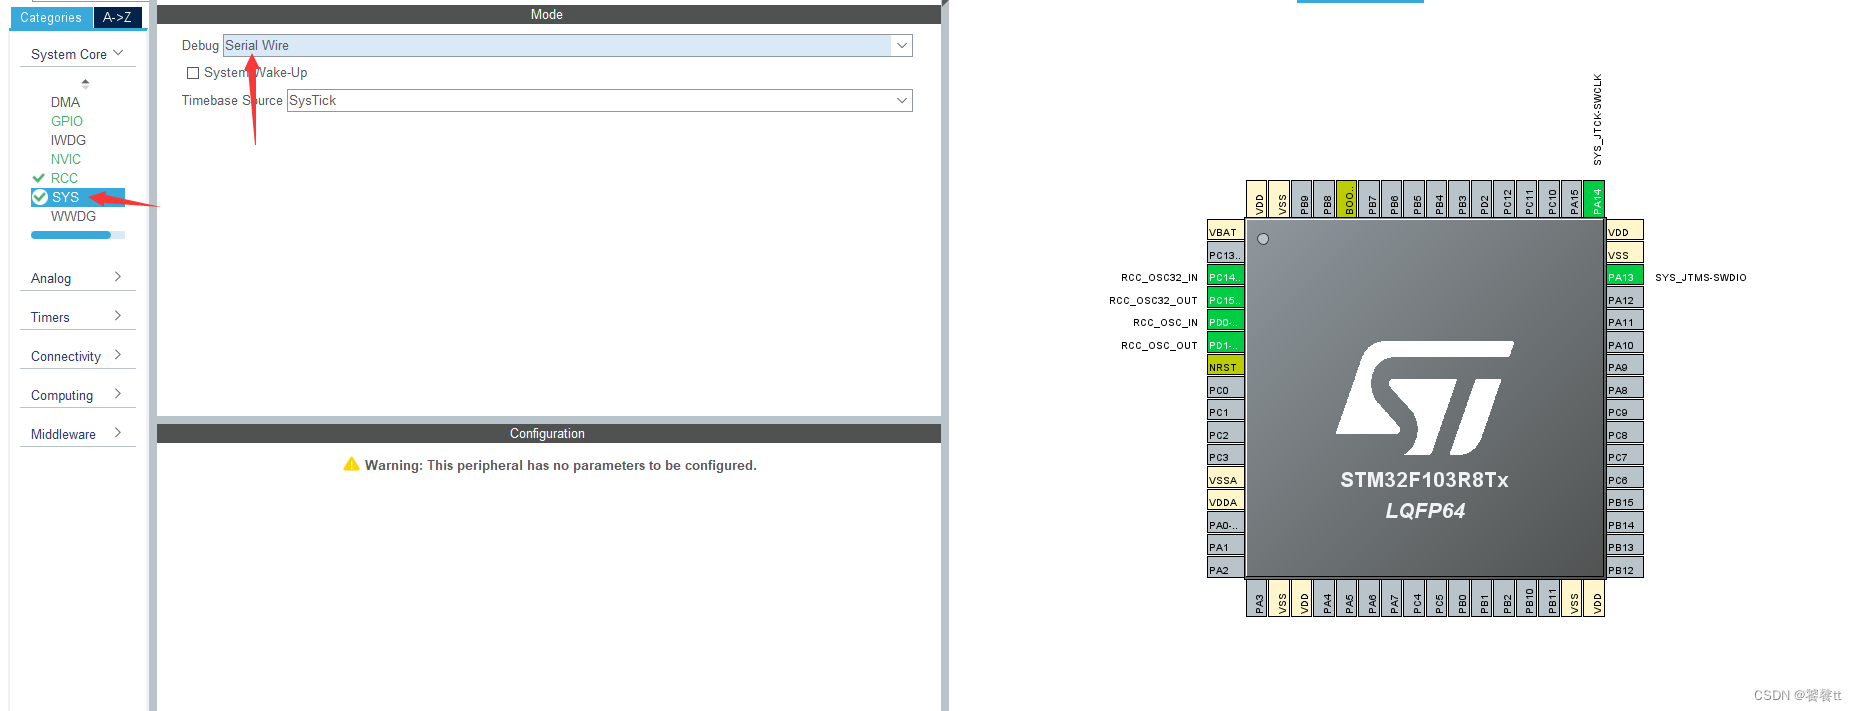Click the BOOT0 pin
Screen dimensions: 1857x711
(1348, 200)
